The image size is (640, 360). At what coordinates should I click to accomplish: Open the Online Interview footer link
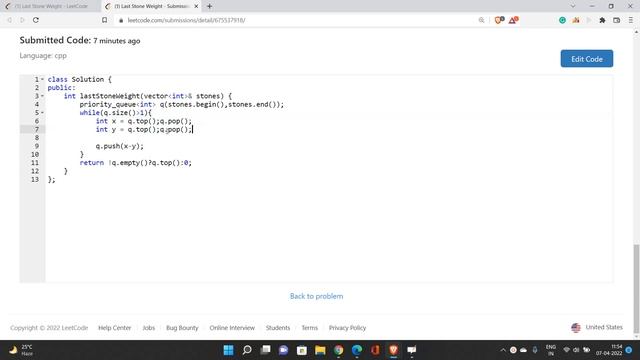pyautogui.click(x=232, y=328)
